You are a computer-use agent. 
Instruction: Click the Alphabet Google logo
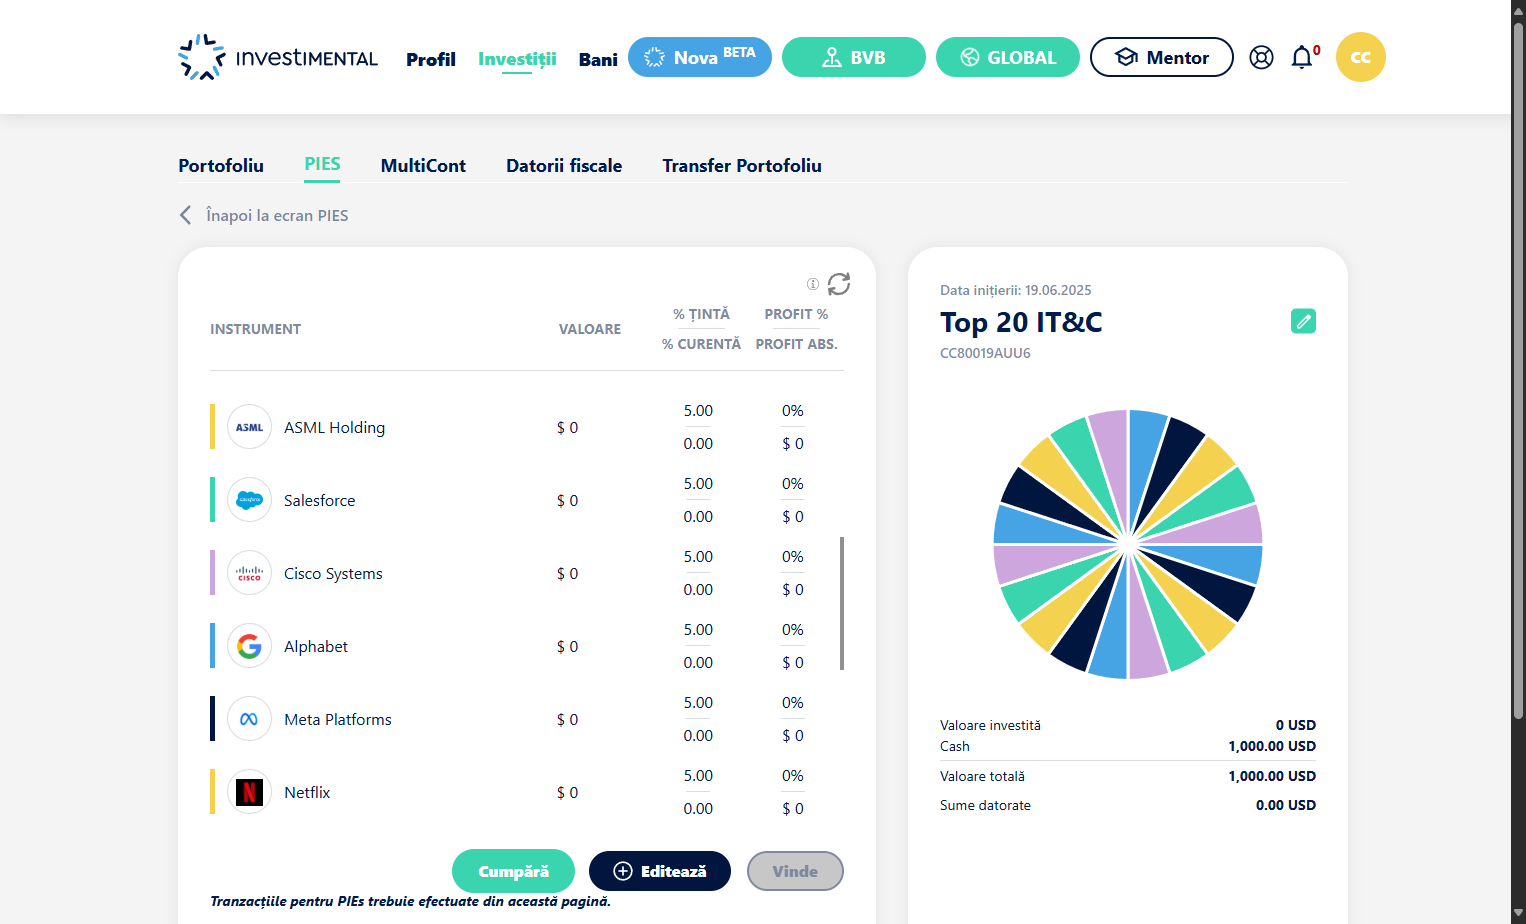point(249,646)
